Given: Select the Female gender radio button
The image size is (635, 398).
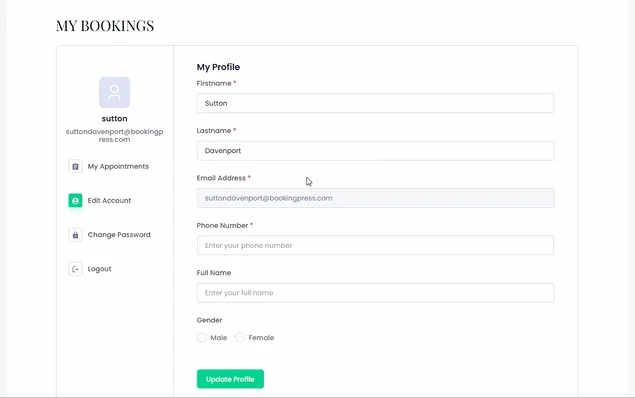Looking at the screenshot, I should coord(240,337).
